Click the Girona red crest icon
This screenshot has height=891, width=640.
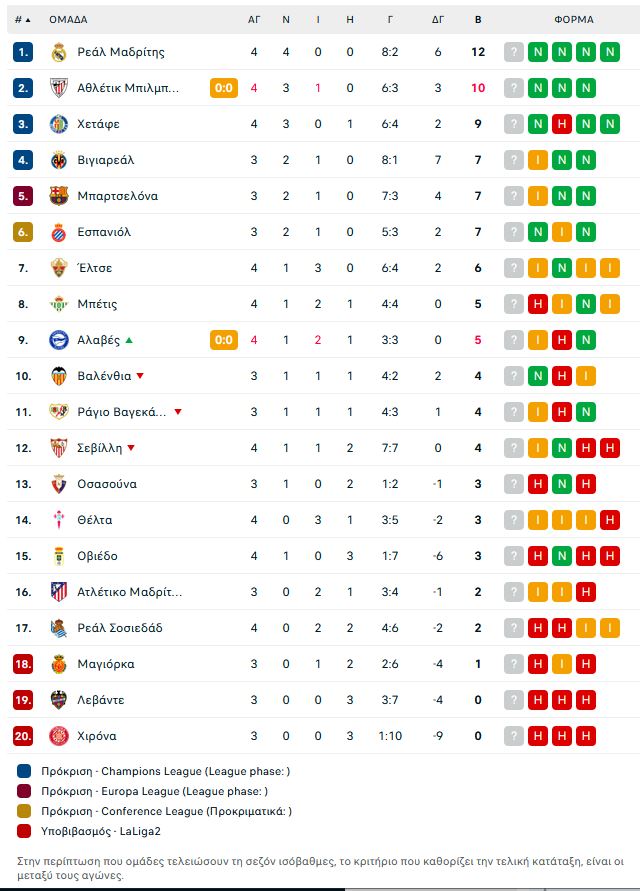(59, 736)
